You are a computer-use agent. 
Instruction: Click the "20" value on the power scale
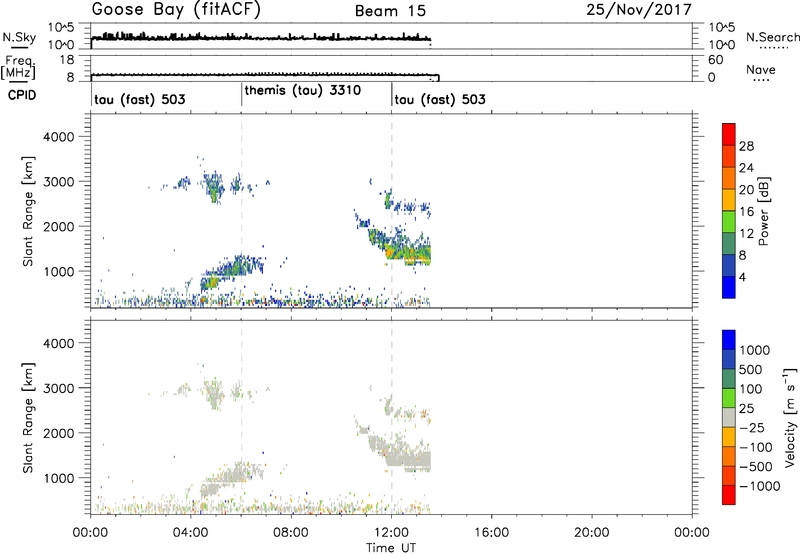click(x=746, y=190)
